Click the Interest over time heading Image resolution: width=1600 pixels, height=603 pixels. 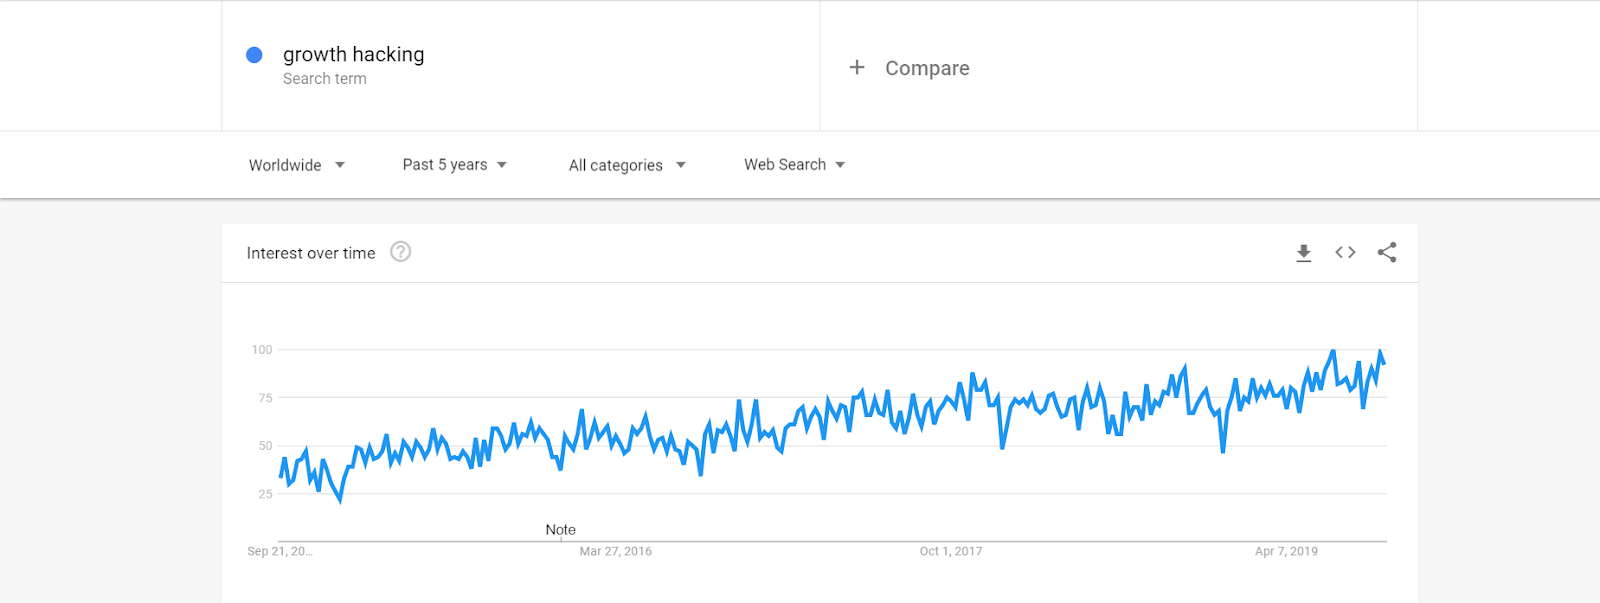coord(311,253)
